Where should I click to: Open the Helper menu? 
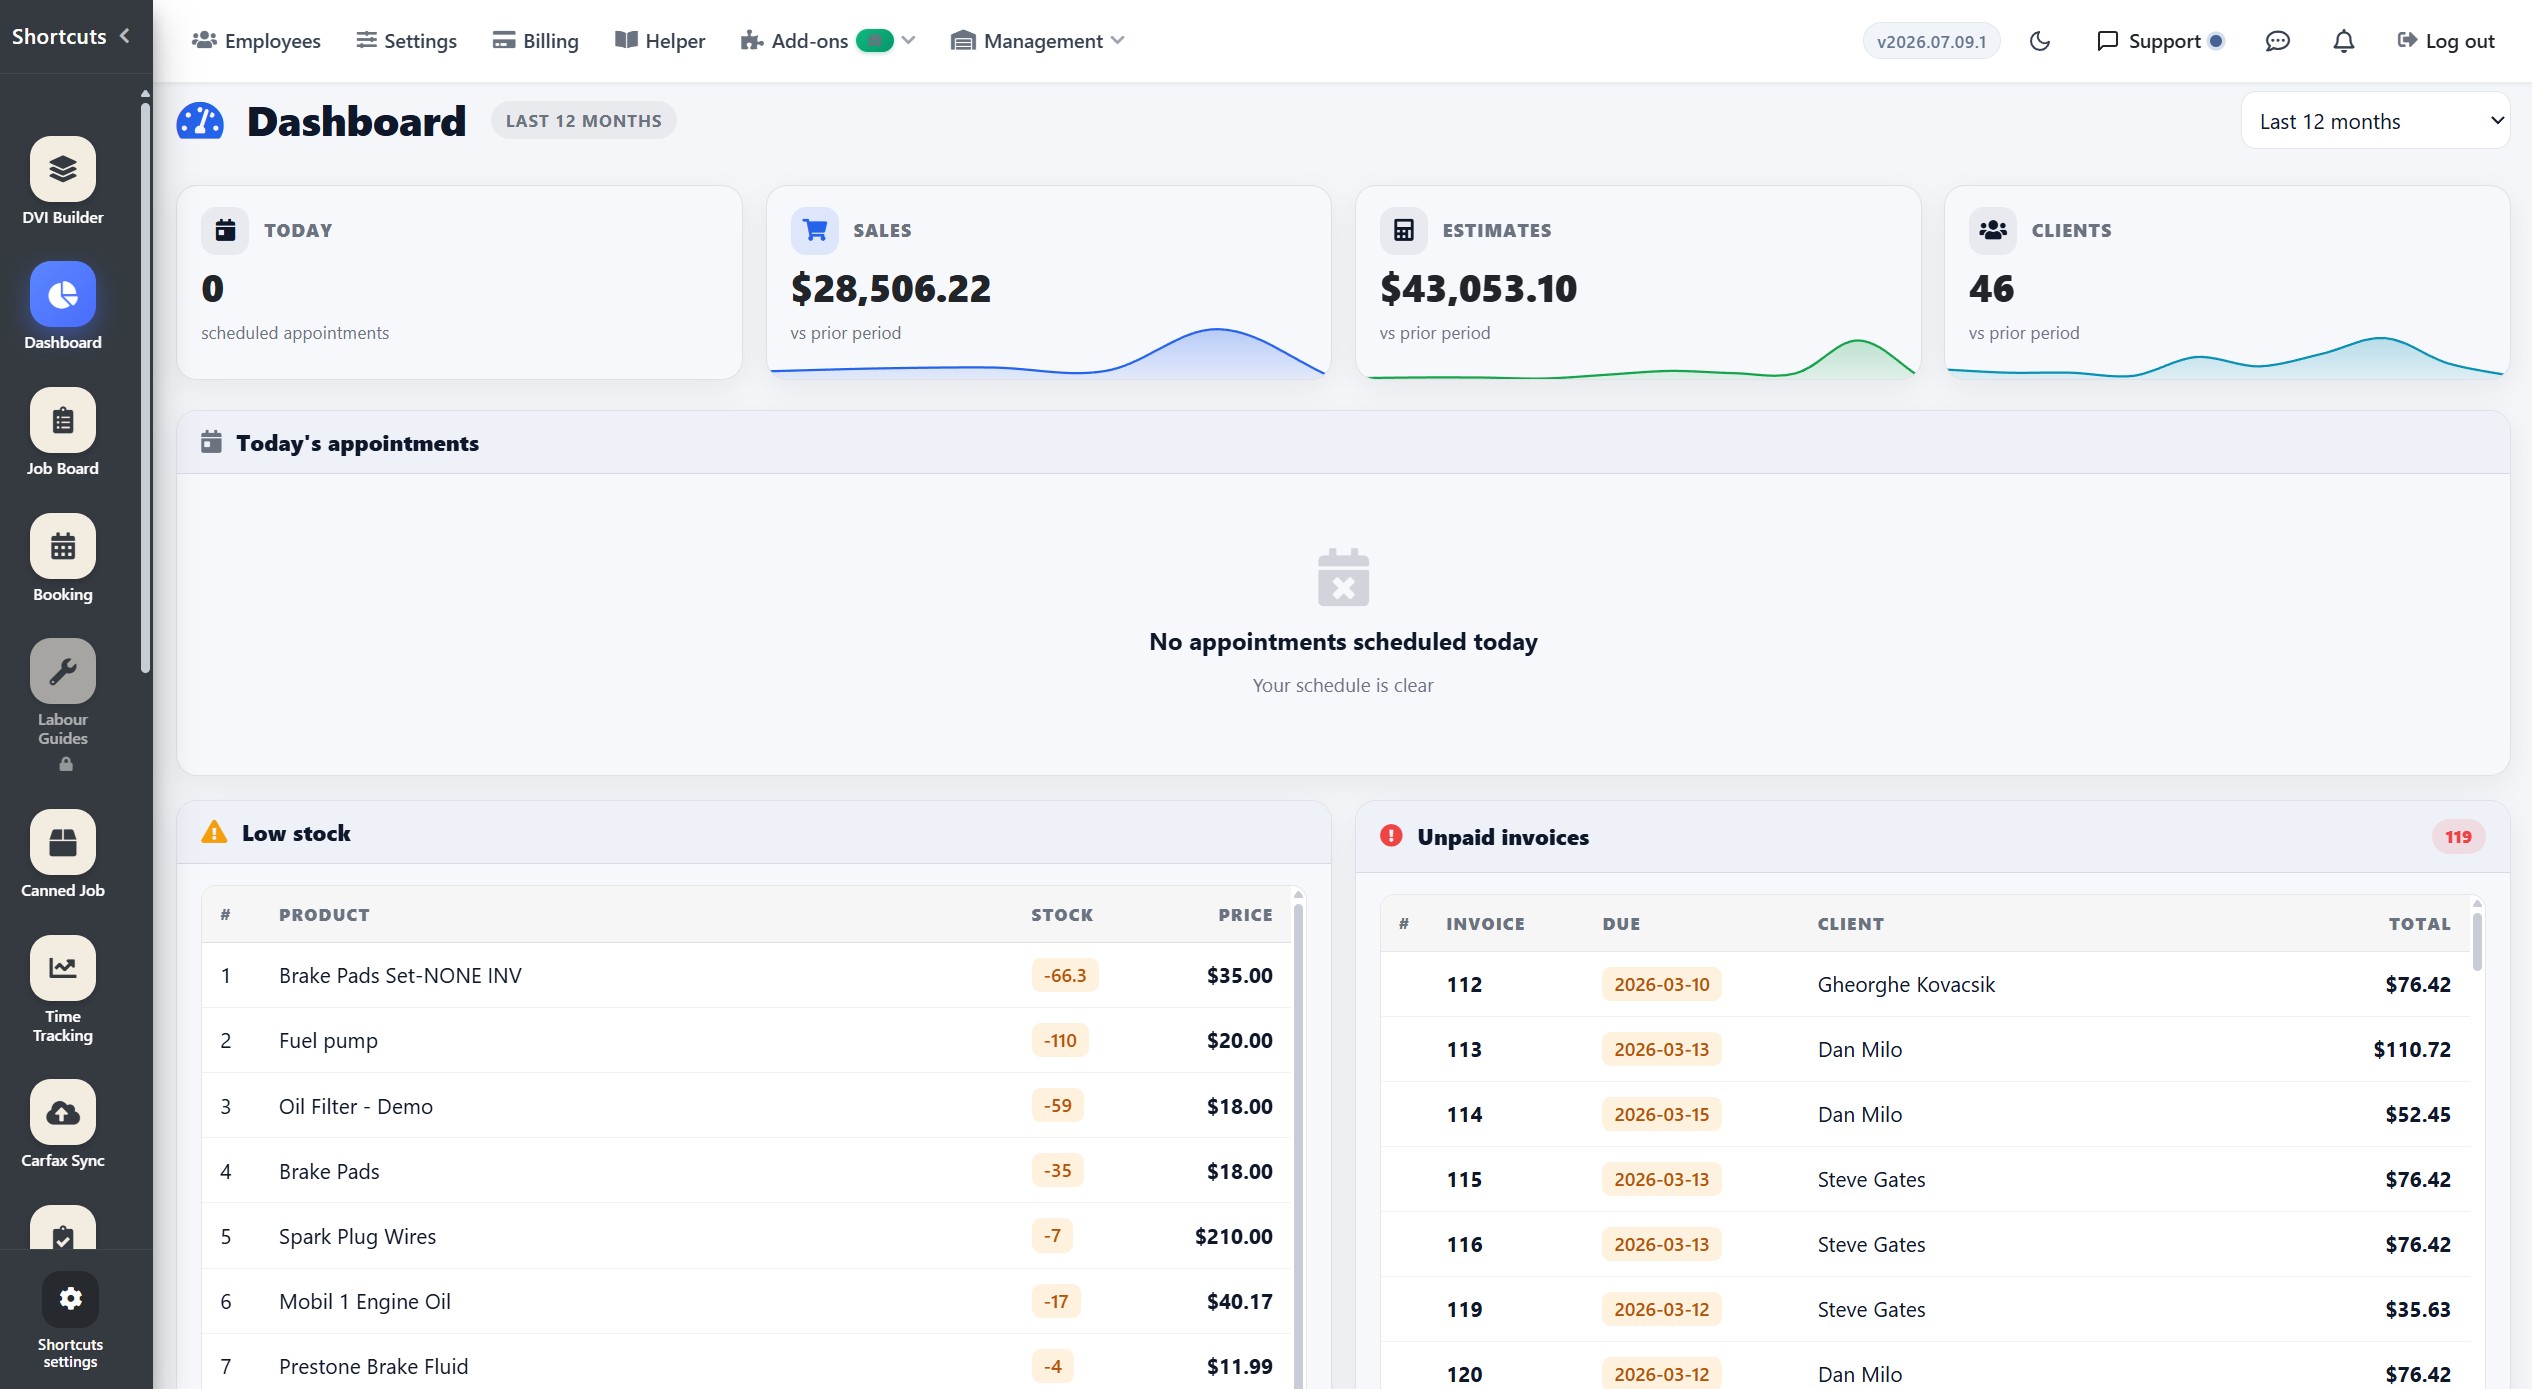tap(660, 41)
